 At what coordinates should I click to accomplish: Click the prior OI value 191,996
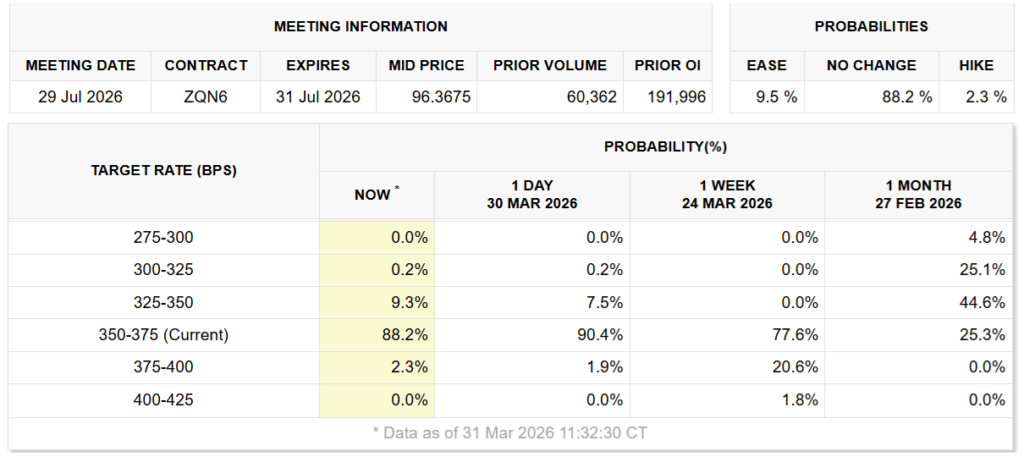click(677, 97)
